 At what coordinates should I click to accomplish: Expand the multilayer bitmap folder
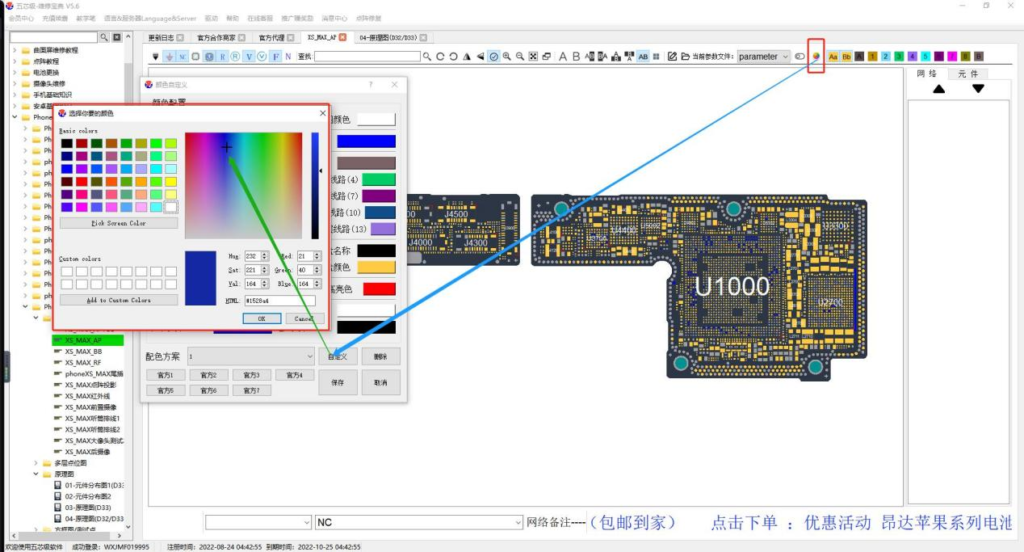click(36, 463)
